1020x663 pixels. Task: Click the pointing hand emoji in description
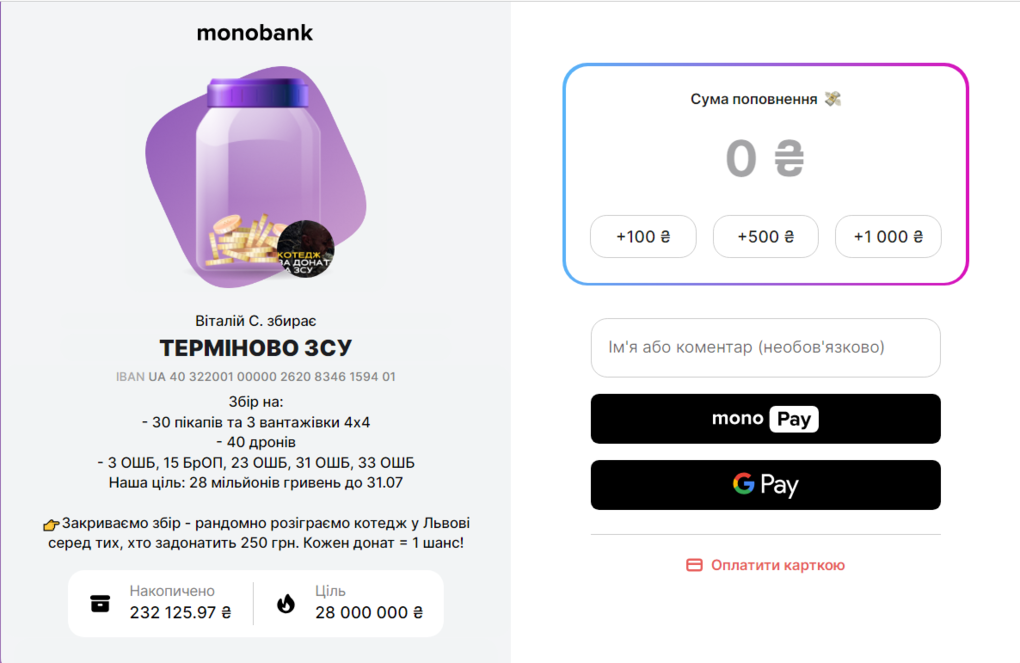pyautogui.click(x=51, y=524)
